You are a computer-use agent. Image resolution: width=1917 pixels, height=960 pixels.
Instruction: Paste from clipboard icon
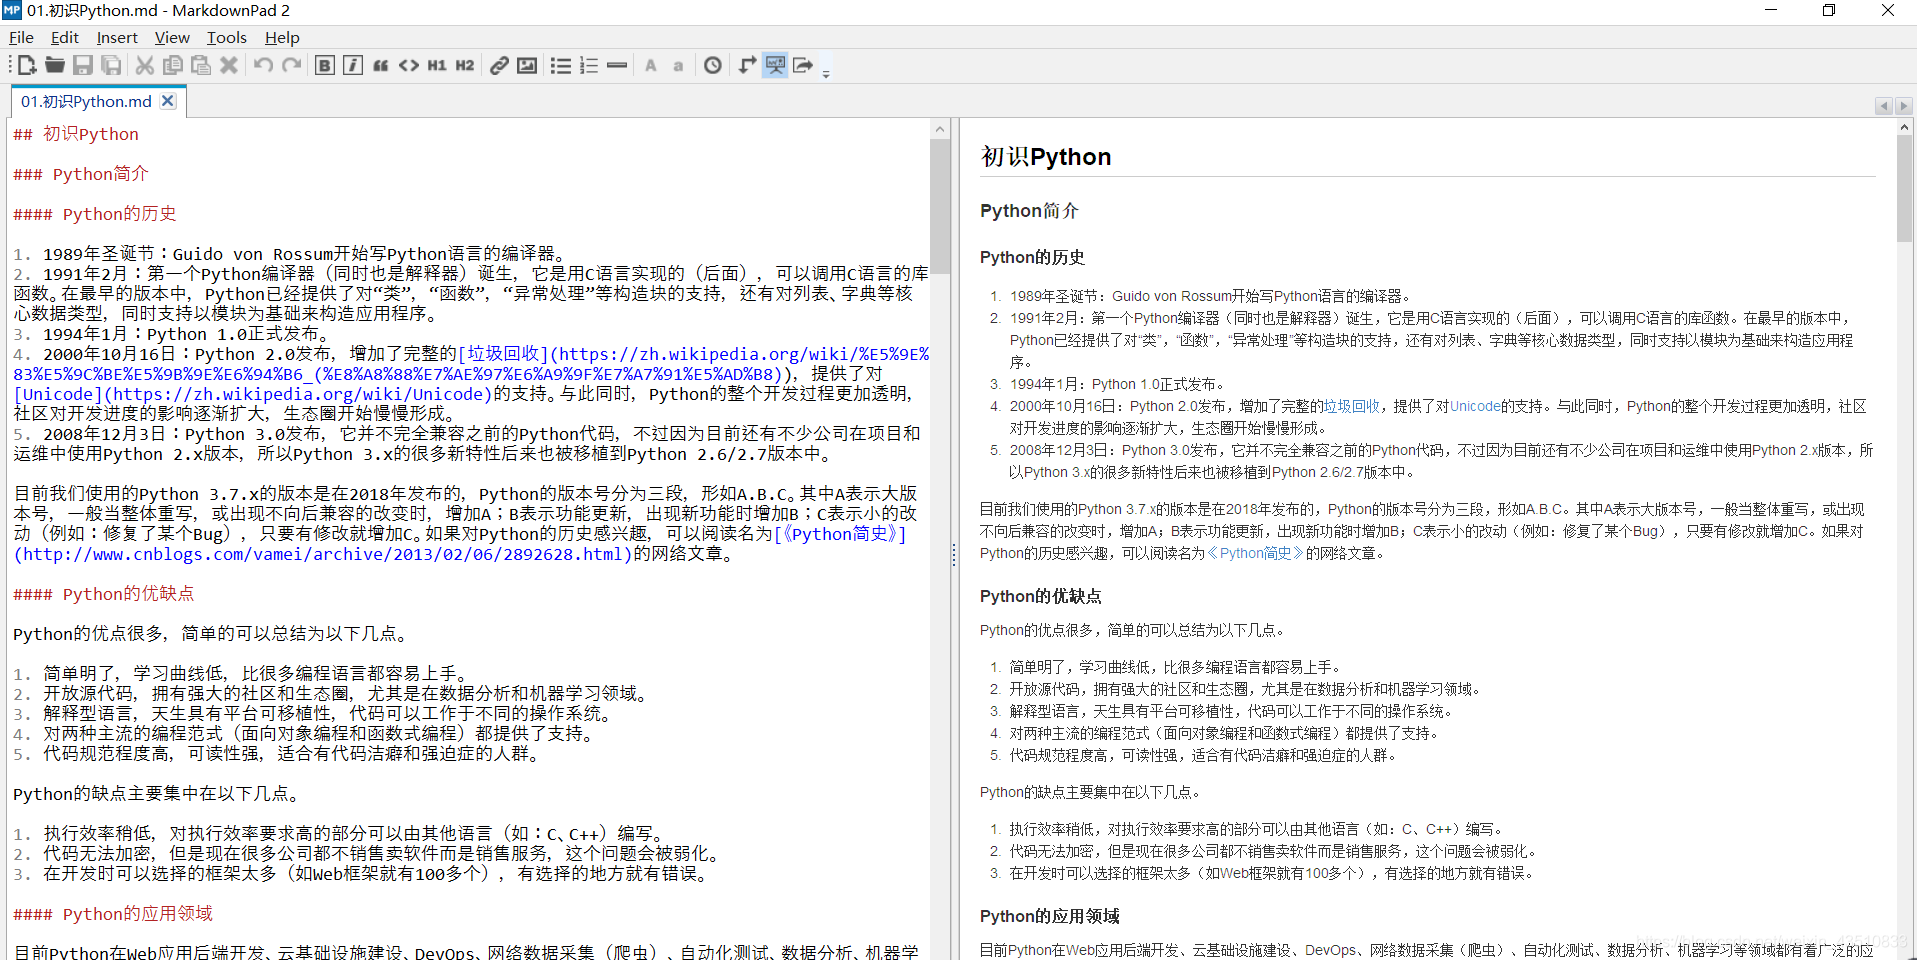point(201,65)
